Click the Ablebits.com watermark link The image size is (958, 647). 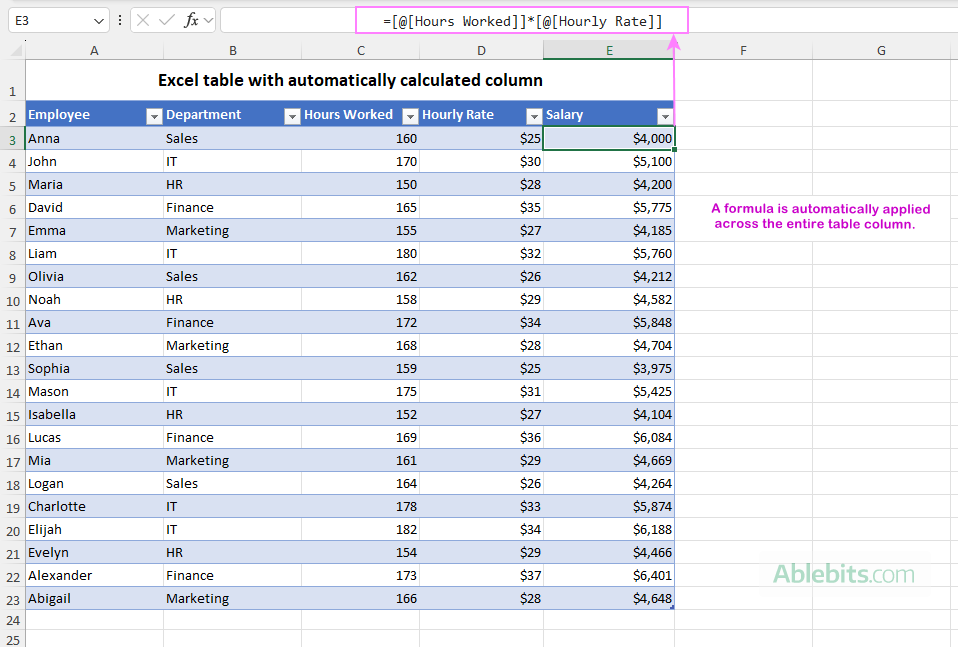845,575
